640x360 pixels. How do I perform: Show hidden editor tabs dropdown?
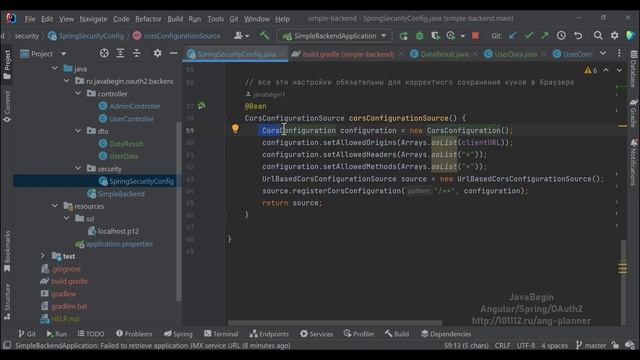[603, 53]
